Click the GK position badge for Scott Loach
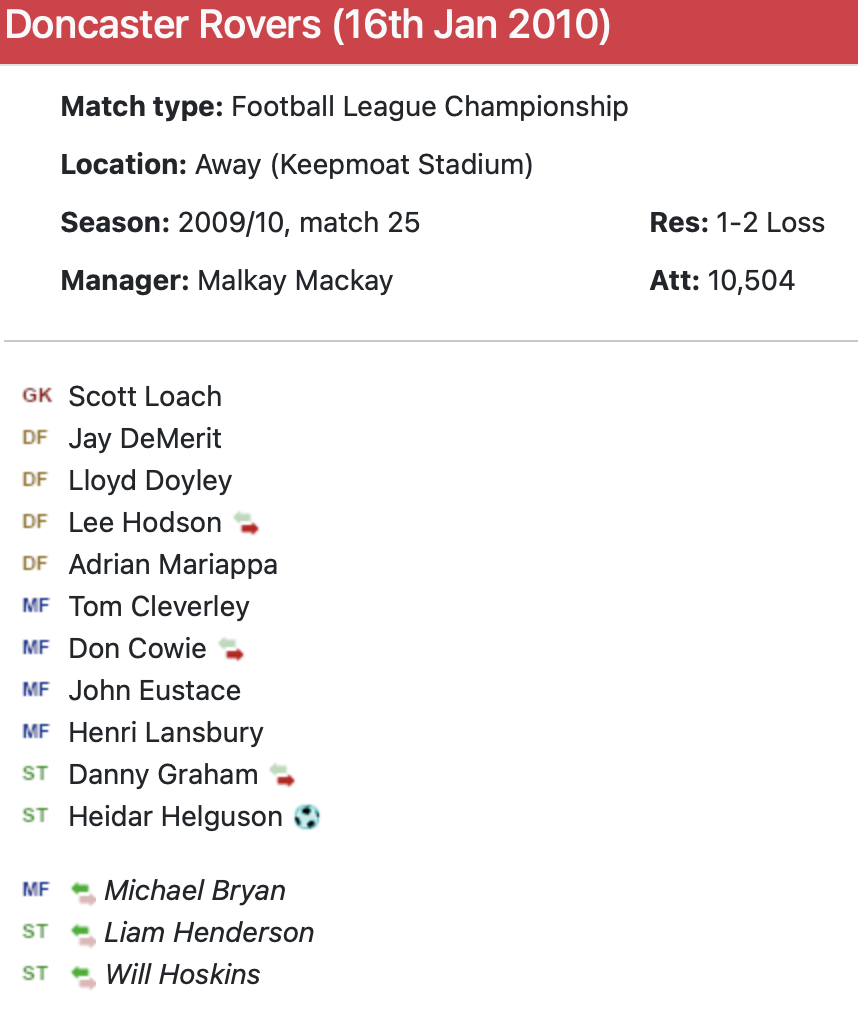 (37, 396)
